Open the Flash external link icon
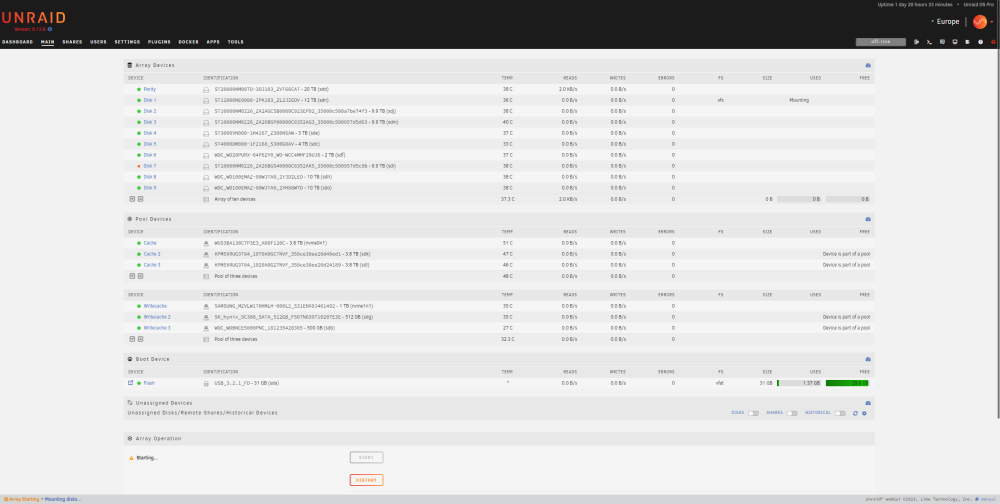The height and width of the screenshot is (504, 1000). pos(131,383)
